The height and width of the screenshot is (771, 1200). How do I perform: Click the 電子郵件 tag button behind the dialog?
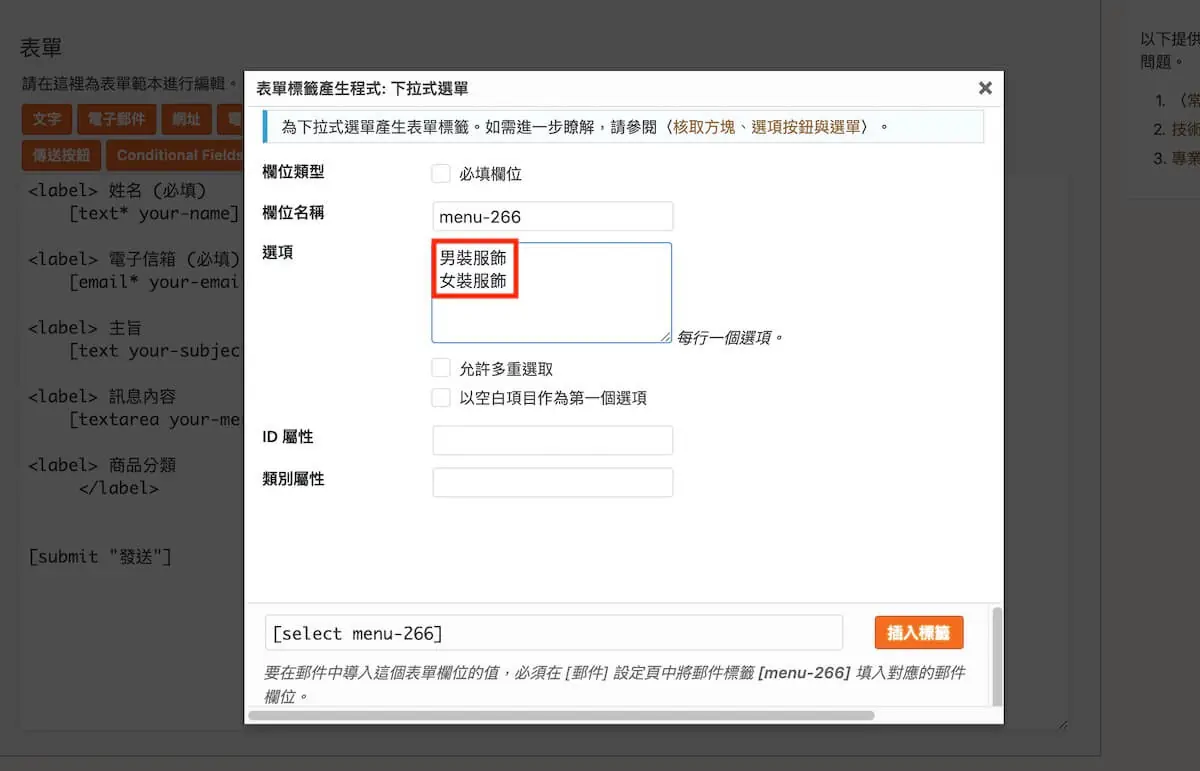tap(116, 119)
